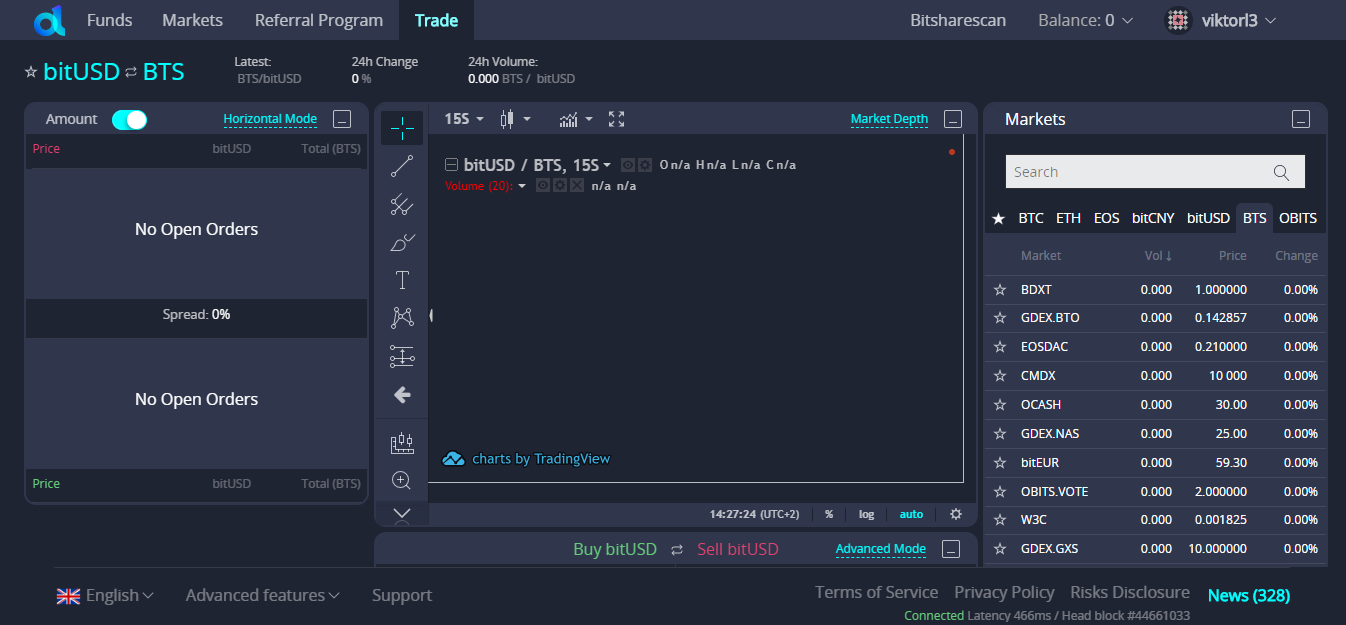Image resolution: width=1346 pixels, height=625 pixels.
Task: Switch to the Sell bitUSD tab
Action: 738,549
